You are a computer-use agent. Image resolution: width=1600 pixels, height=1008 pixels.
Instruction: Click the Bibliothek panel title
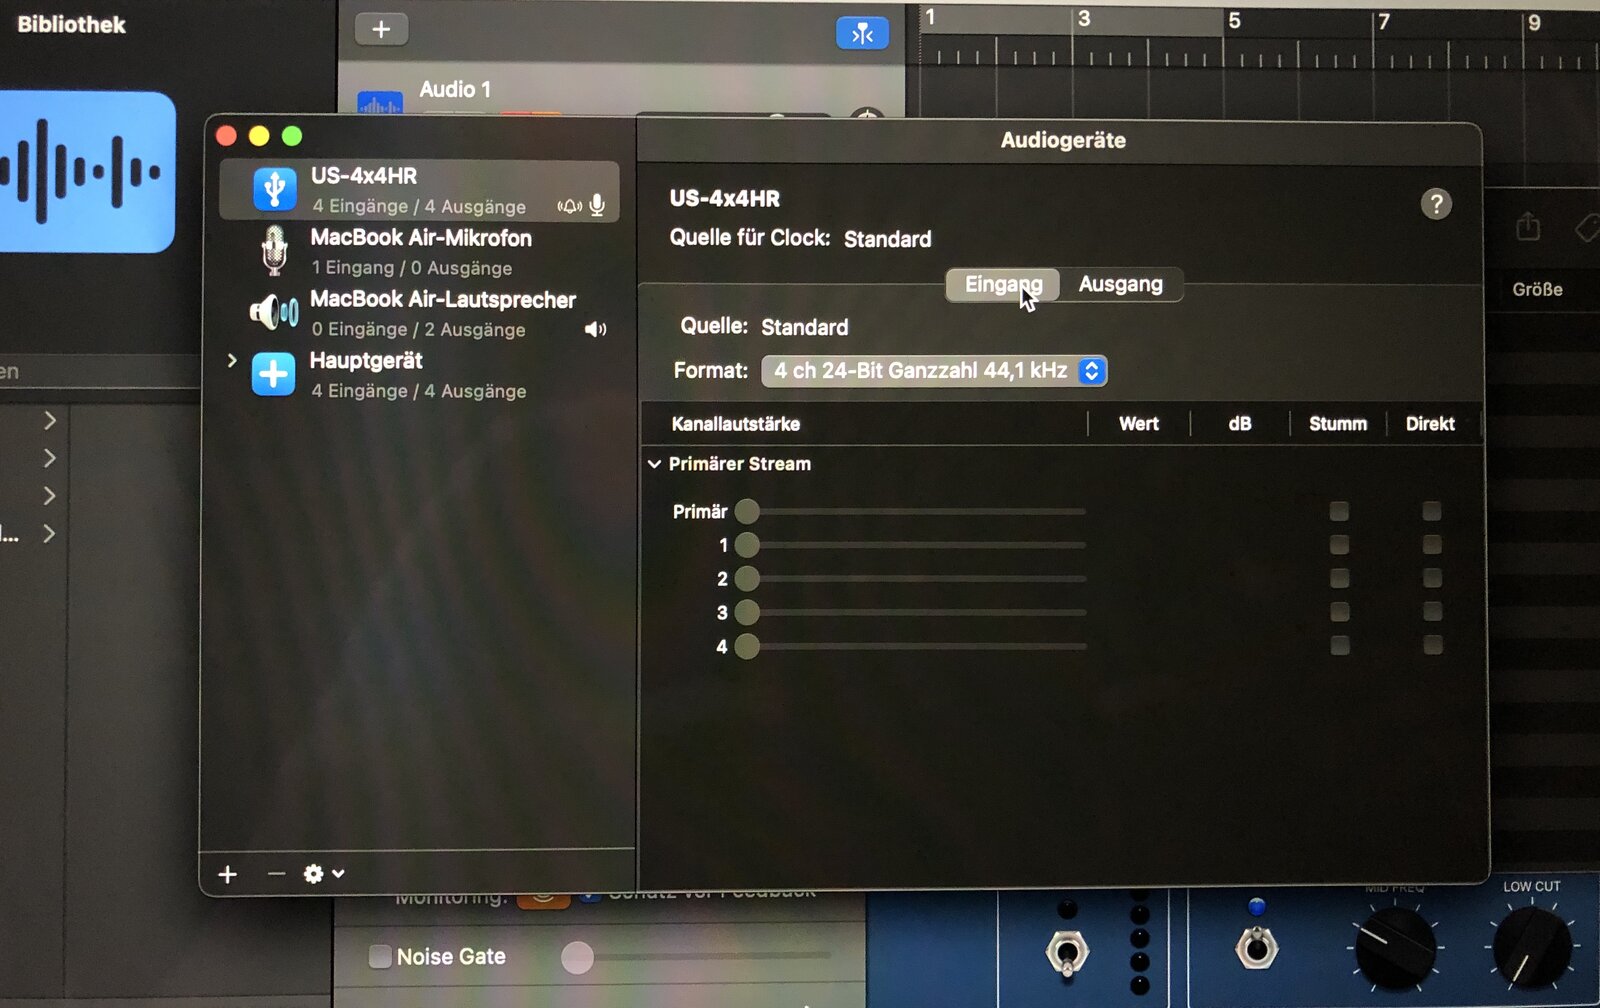pyautogui.click(x=71, y=25)
